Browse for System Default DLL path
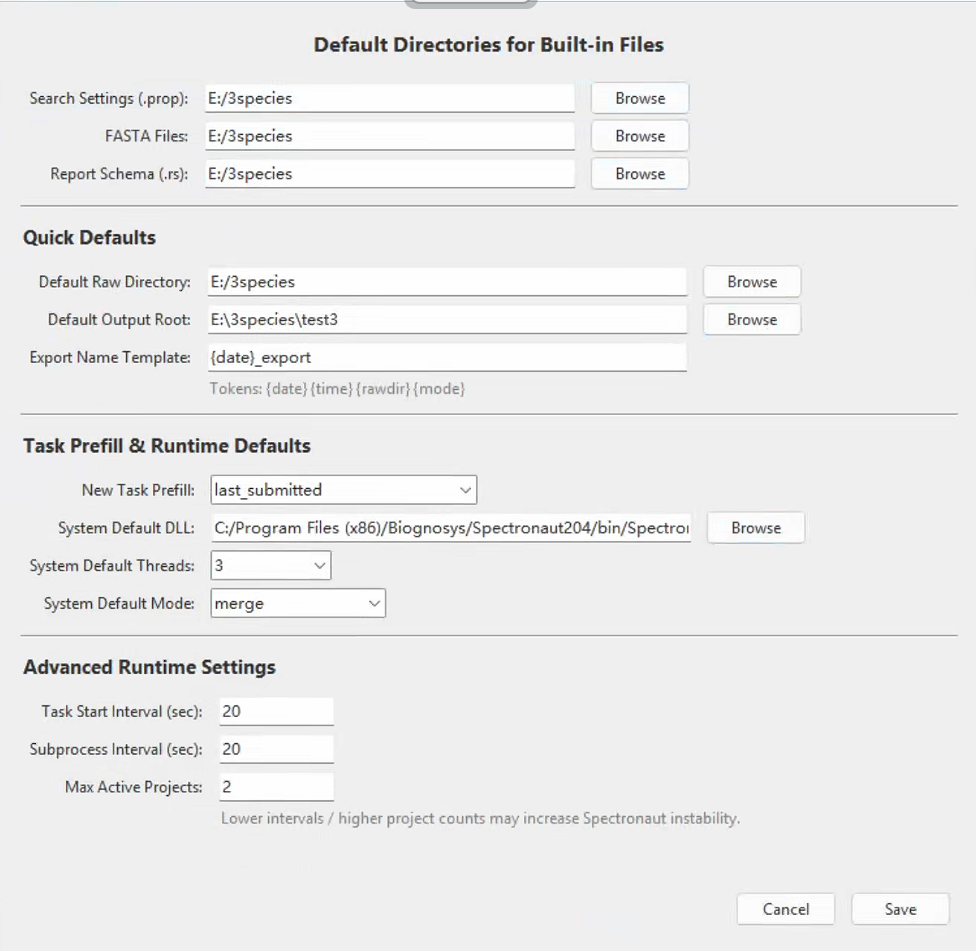Image resolution: width=976 pixels, height=951 pixels. 756,528
